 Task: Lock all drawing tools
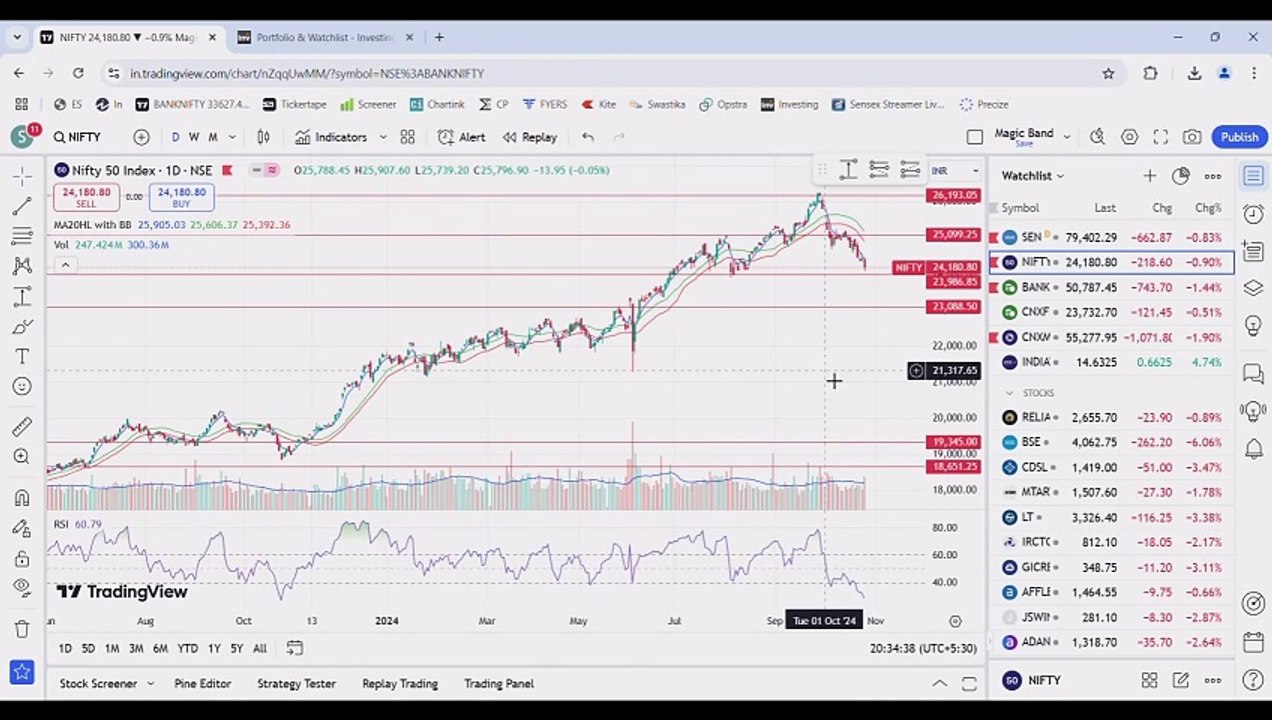click(21, 558)
